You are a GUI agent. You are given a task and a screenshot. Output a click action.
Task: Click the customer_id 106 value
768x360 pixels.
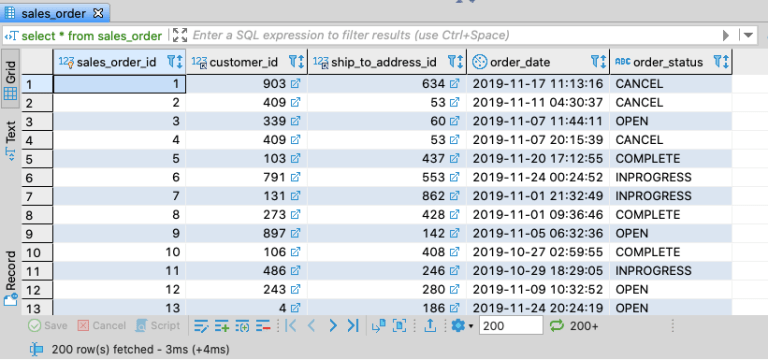point(274,252)
